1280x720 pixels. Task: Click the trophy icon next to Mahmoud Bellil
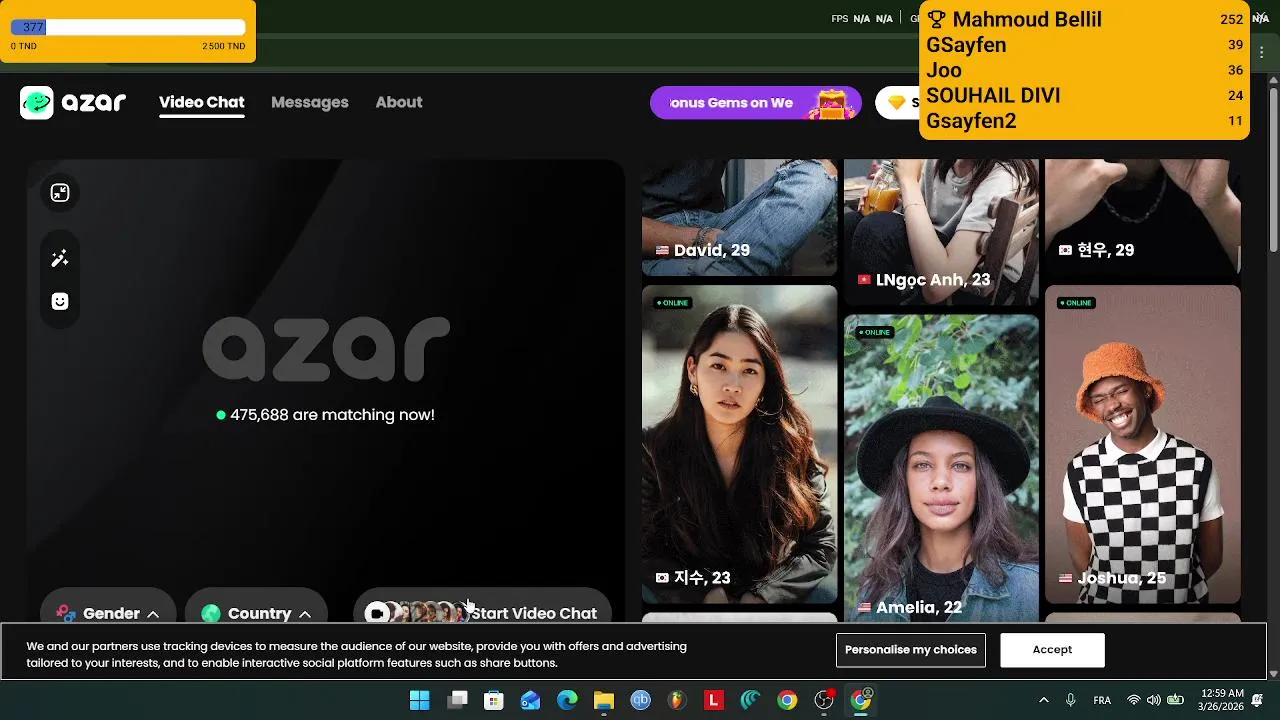coord(937,19)
